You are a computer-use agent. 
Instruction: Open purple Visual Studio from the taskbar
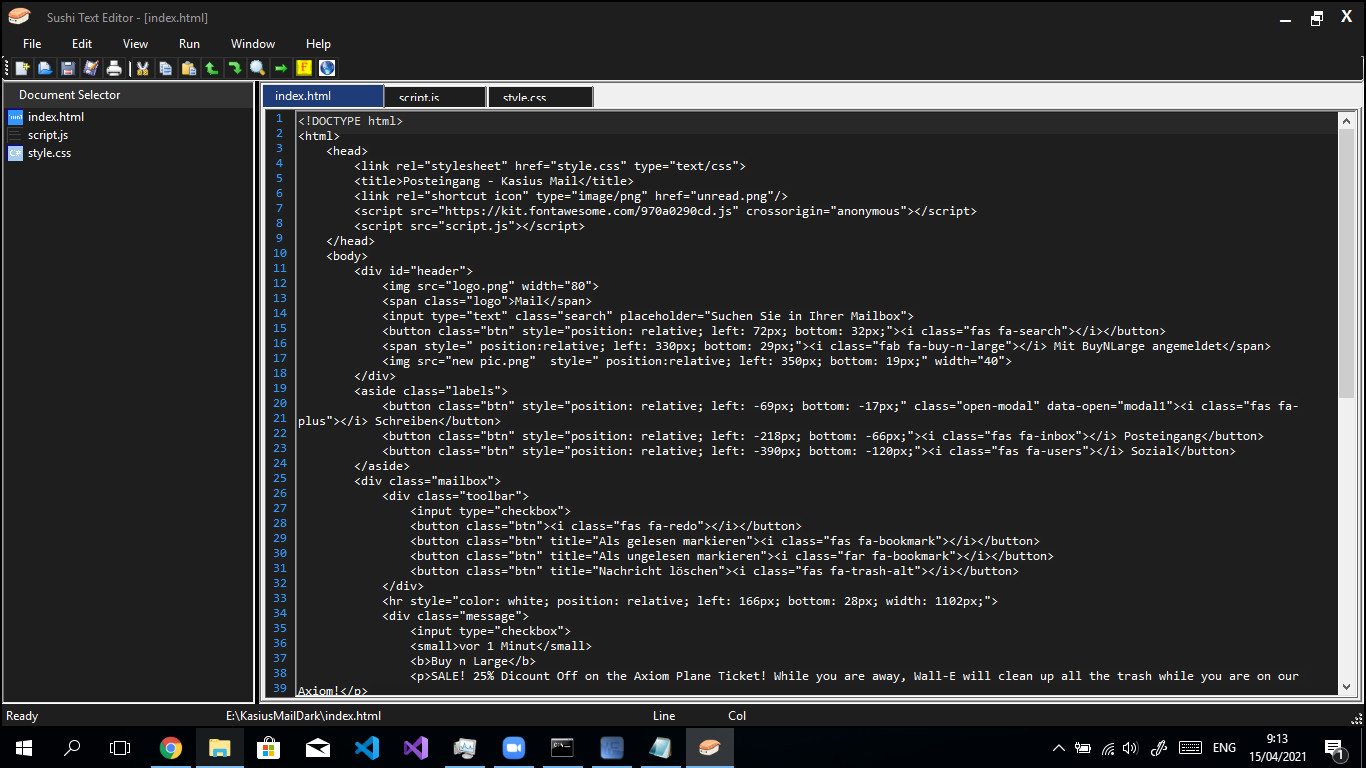click(x=416, y=747)
